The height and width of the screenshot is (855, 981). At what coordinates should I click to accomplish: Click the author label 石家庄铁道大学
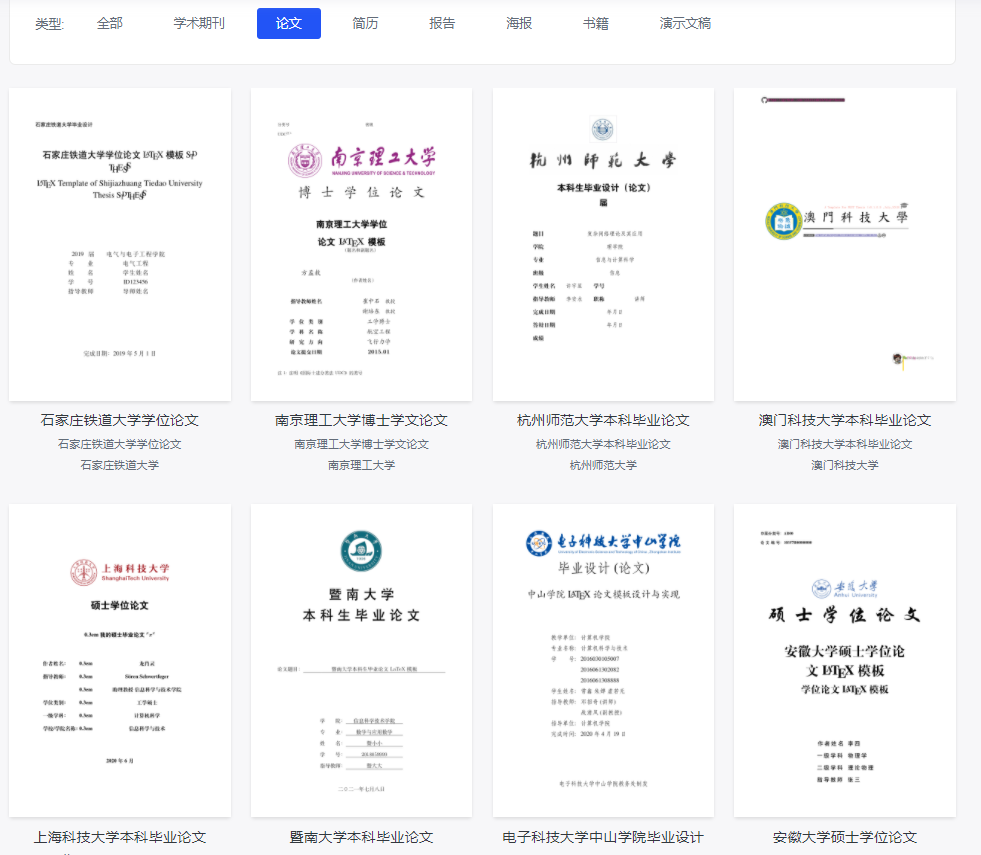[119, 465]
